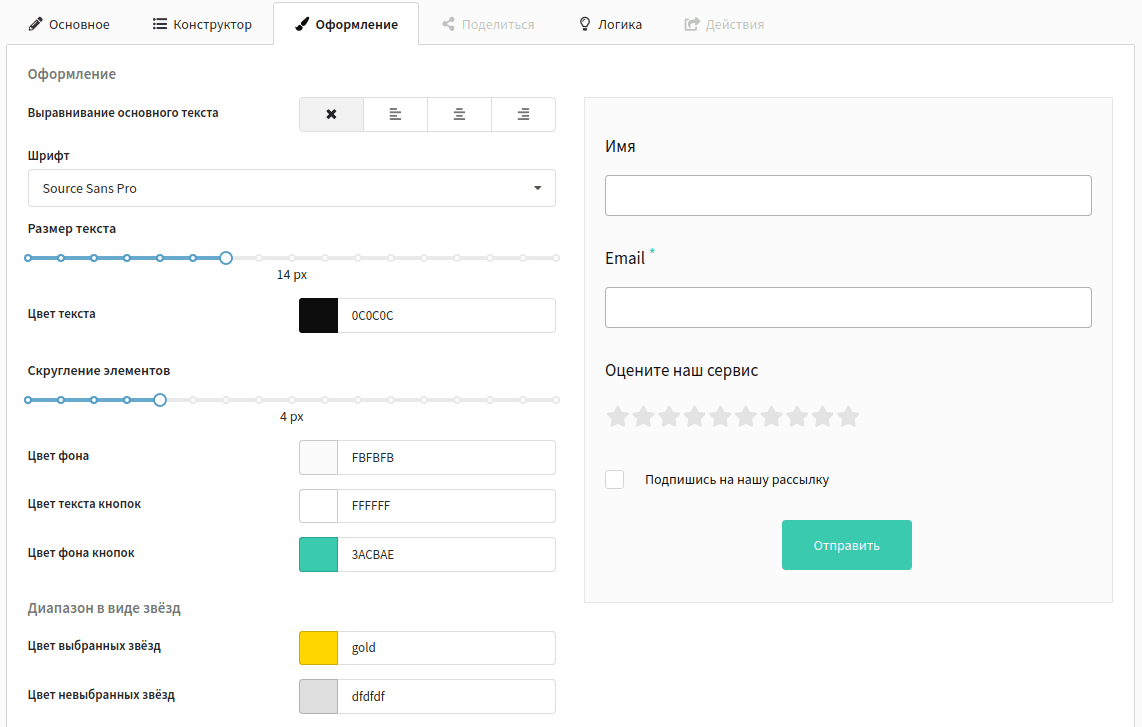
Task: Select the third rating star
Action: (x=669, y=417)
